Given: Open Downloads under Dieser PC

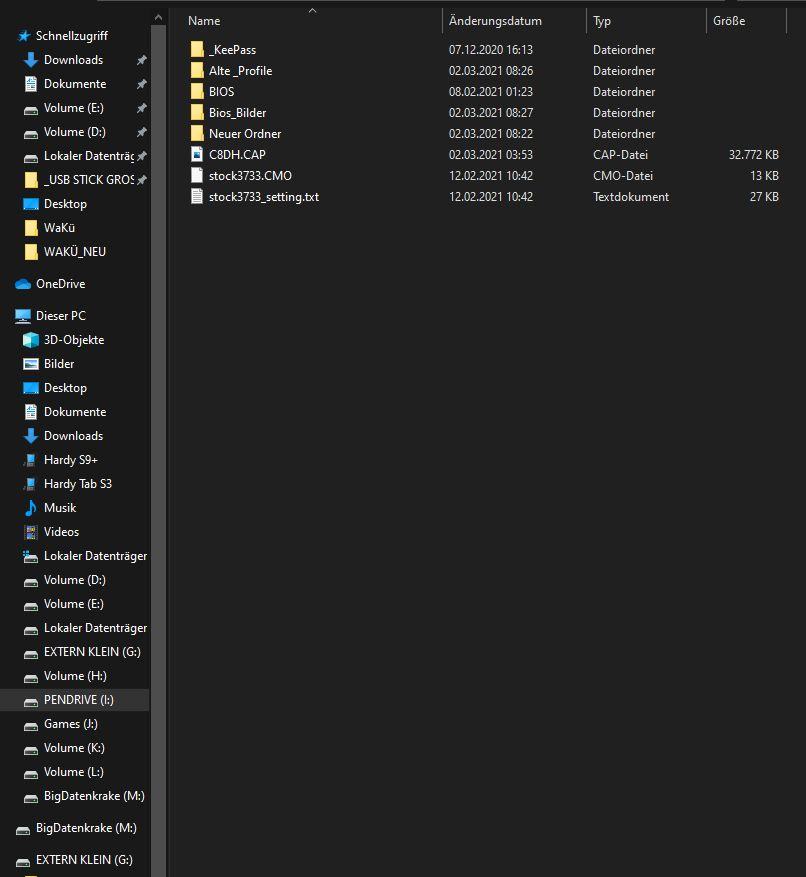Looking at the screenshot, I should [x=73, y=436].
